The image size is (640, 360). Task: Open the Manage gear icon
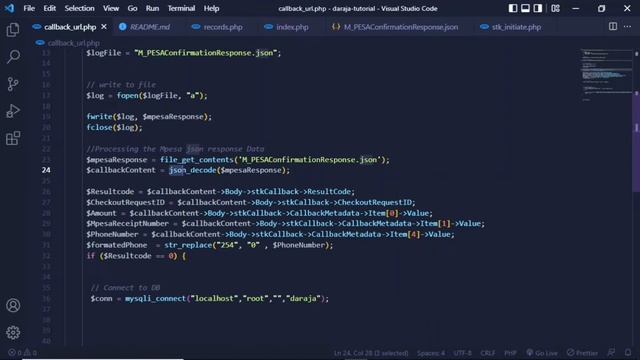[13, 333]
